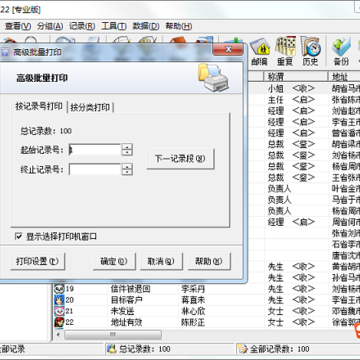Increase the 起始记录号 value with up arrow
This screenshot has width=360, height=360.
click(127, 147)
